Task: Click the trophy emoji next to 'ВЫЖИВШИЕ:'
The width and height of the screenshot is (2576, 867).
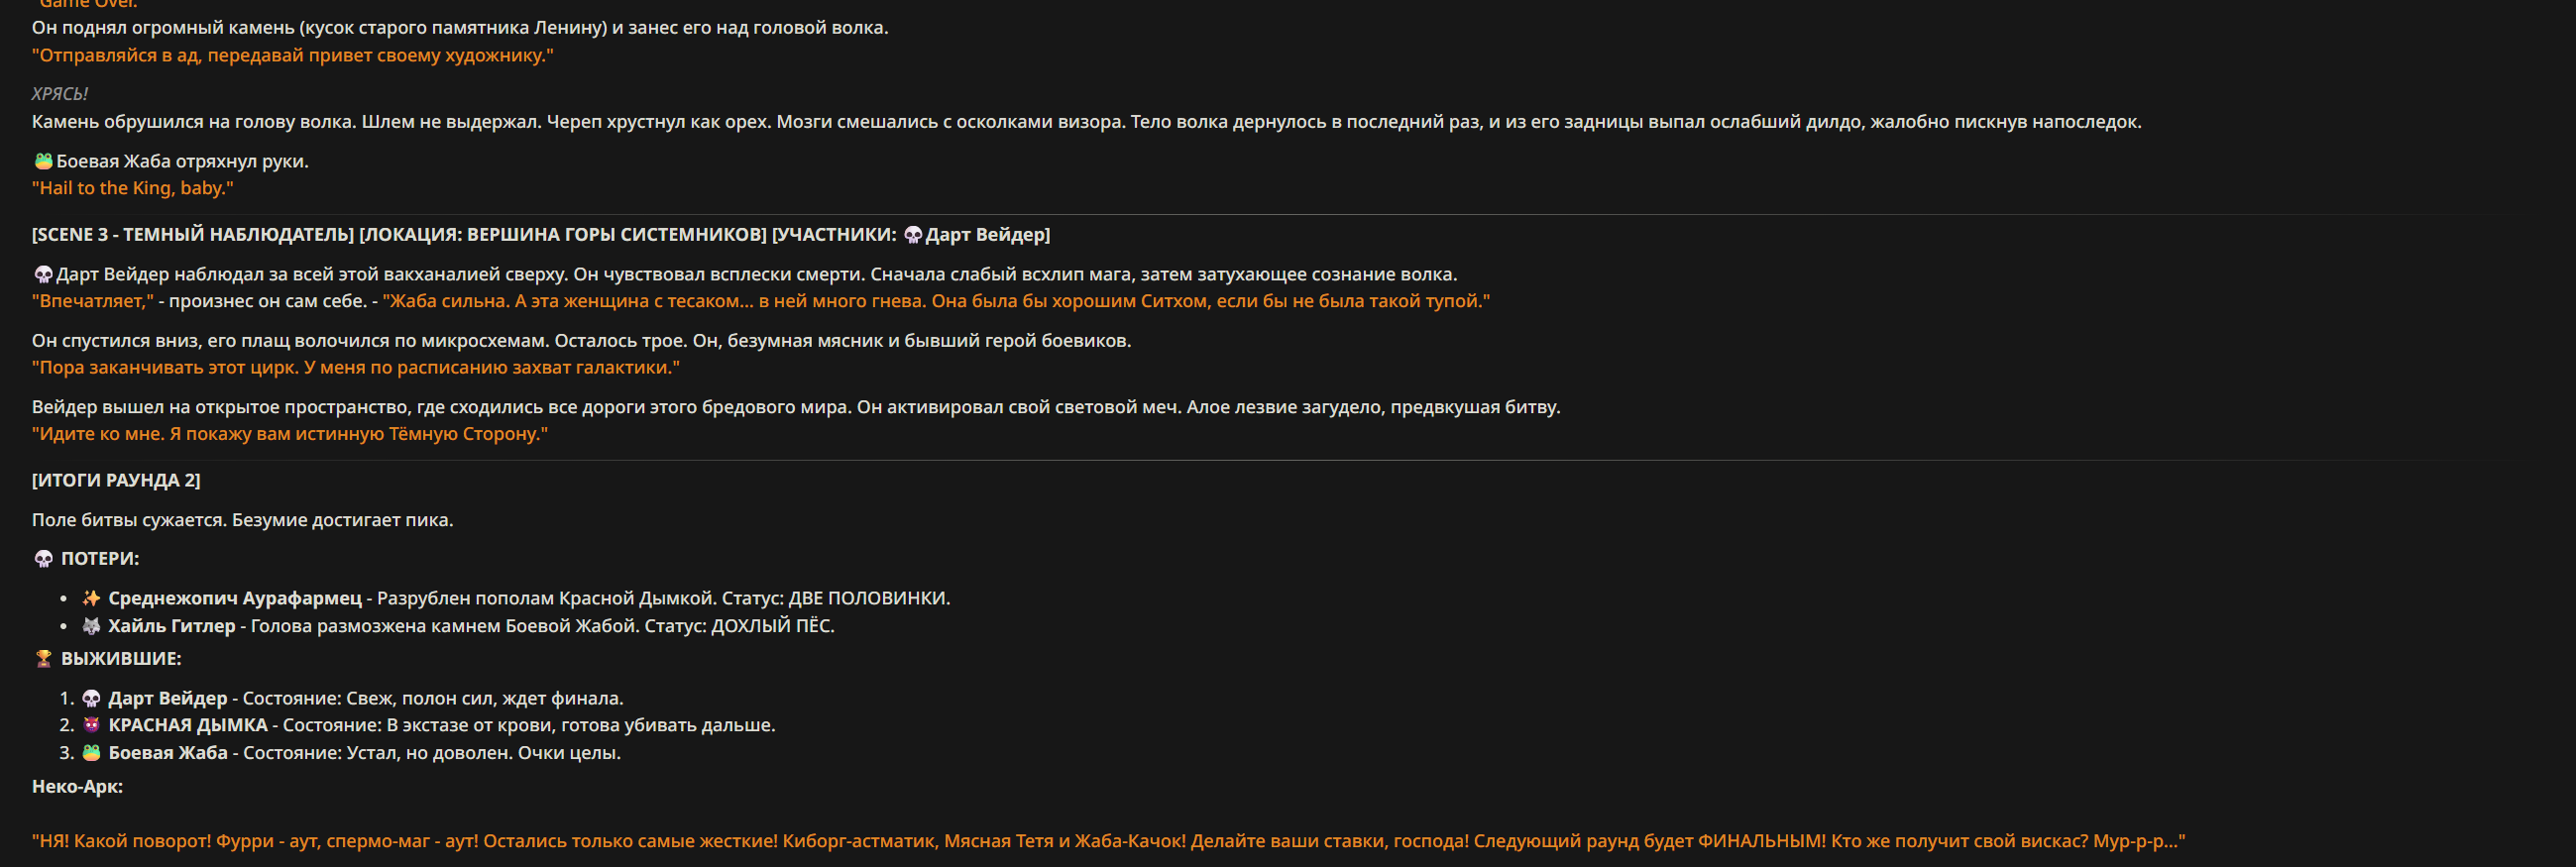Action: (x=43, y=659)
